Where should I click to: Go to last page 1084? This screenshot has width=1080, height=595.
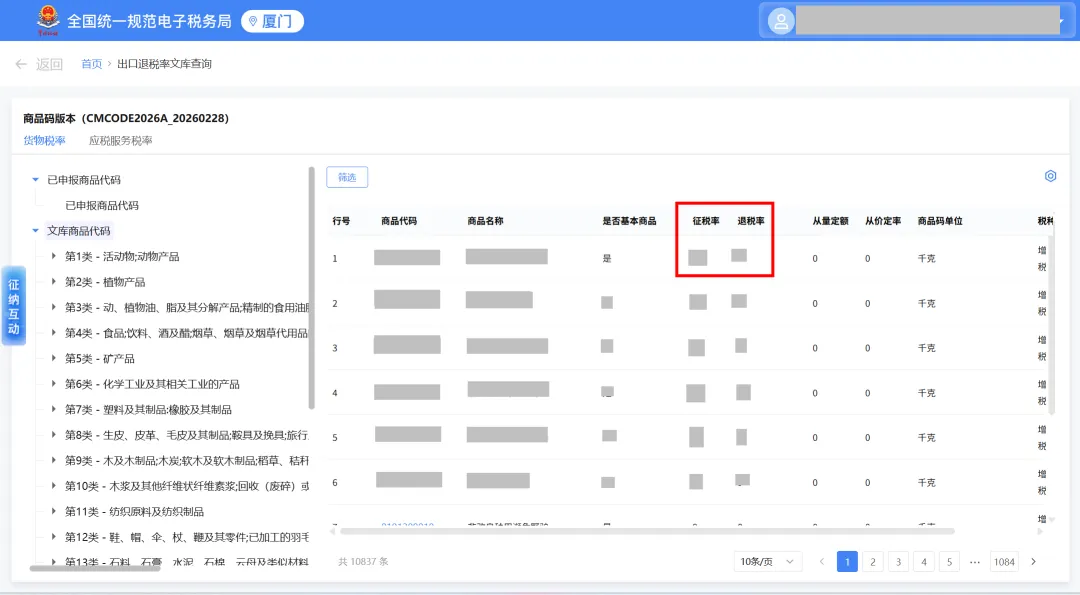point(1004,561)
